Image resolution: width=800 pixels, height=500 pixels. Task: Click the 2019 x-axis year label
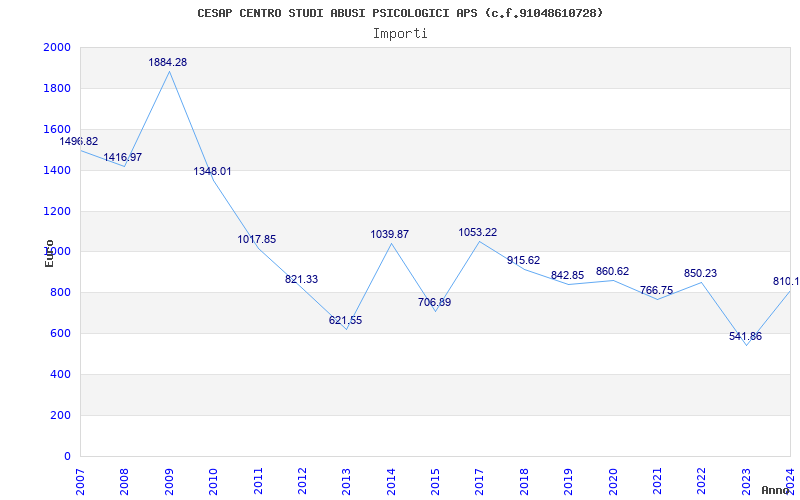click(568, 481)
